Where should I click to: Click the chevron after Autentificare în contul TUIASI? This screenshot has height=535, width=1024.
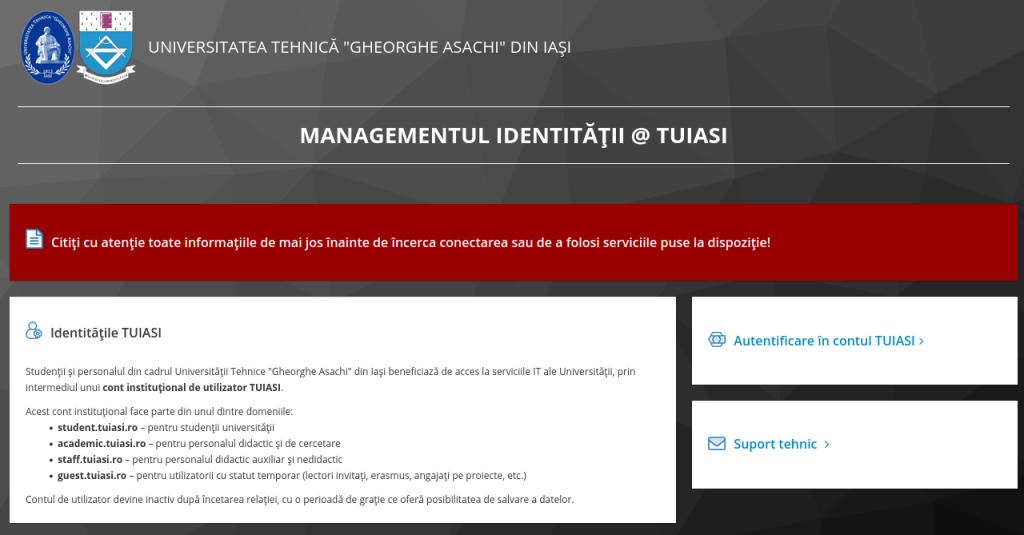pos(921,341)
